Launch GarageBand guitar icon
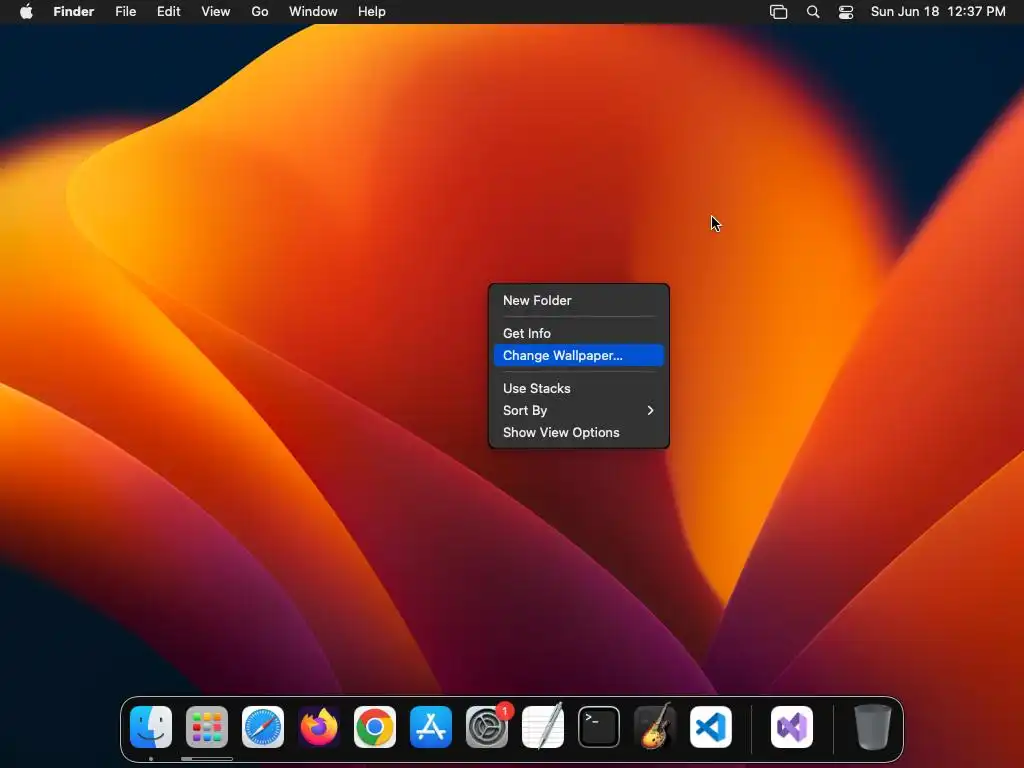 click(655, 727)
